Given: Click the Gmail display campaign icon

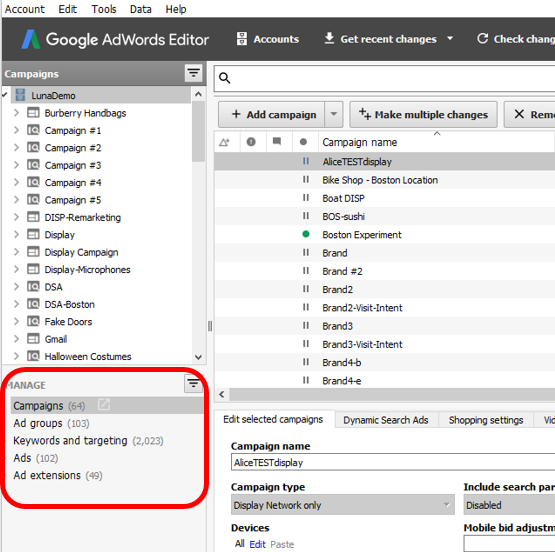Looking at the screenshot, I should tap(33, 339).
